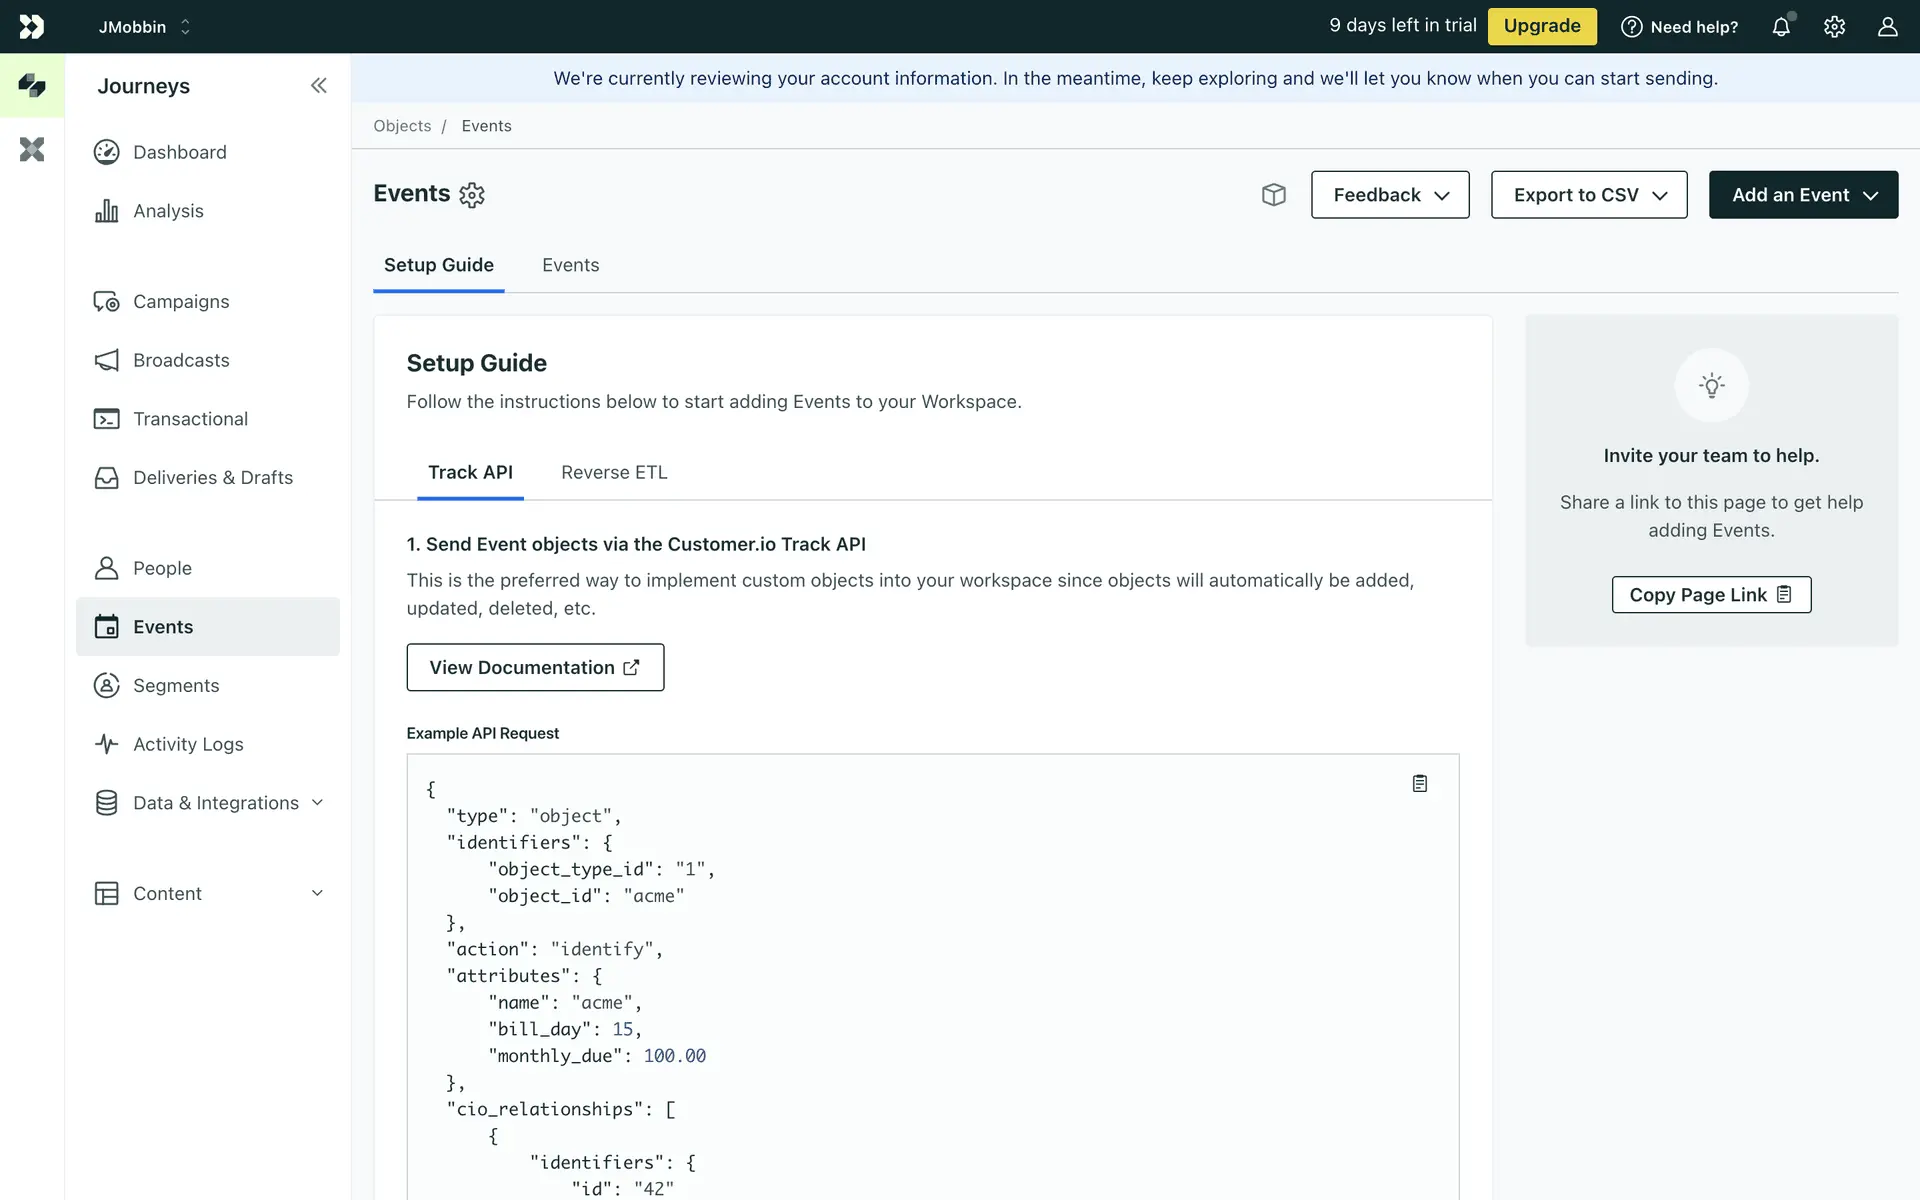Click the Copy Page Link button
This screenshot has height=1200, width=1920.
[x=1710, y=595]
